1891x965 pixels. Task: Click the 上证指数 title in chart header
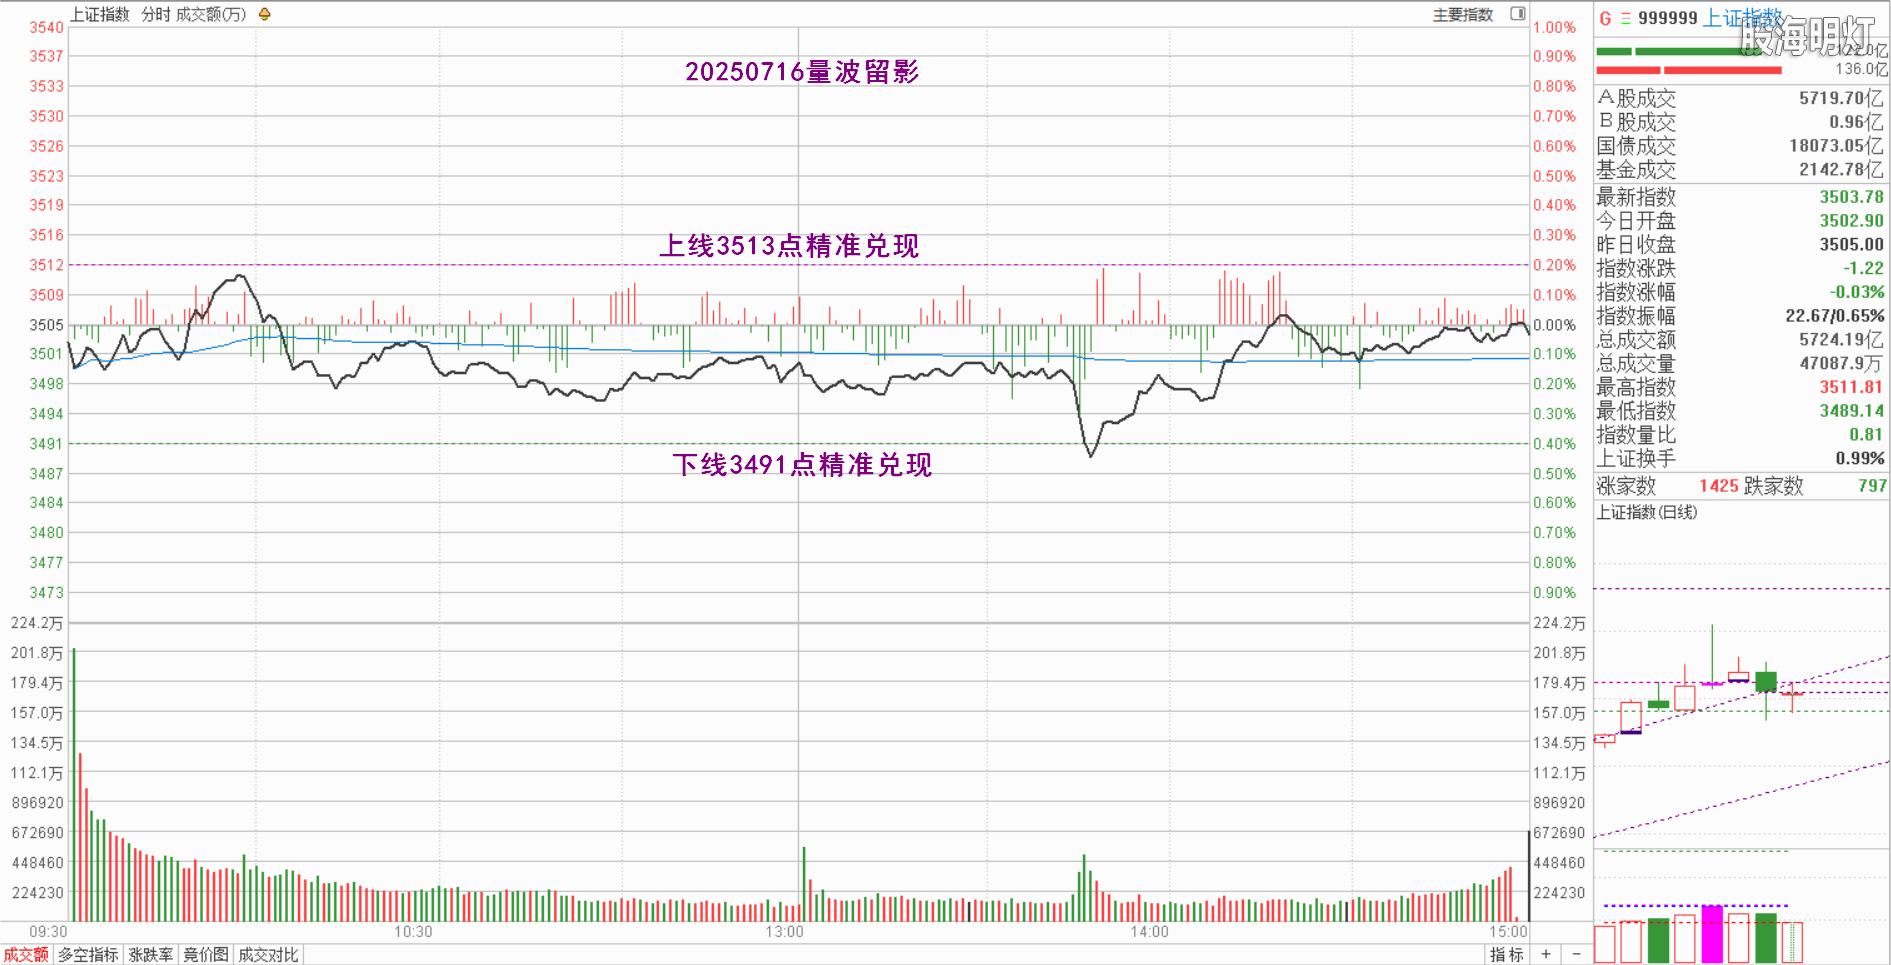(x=100, y=14)
